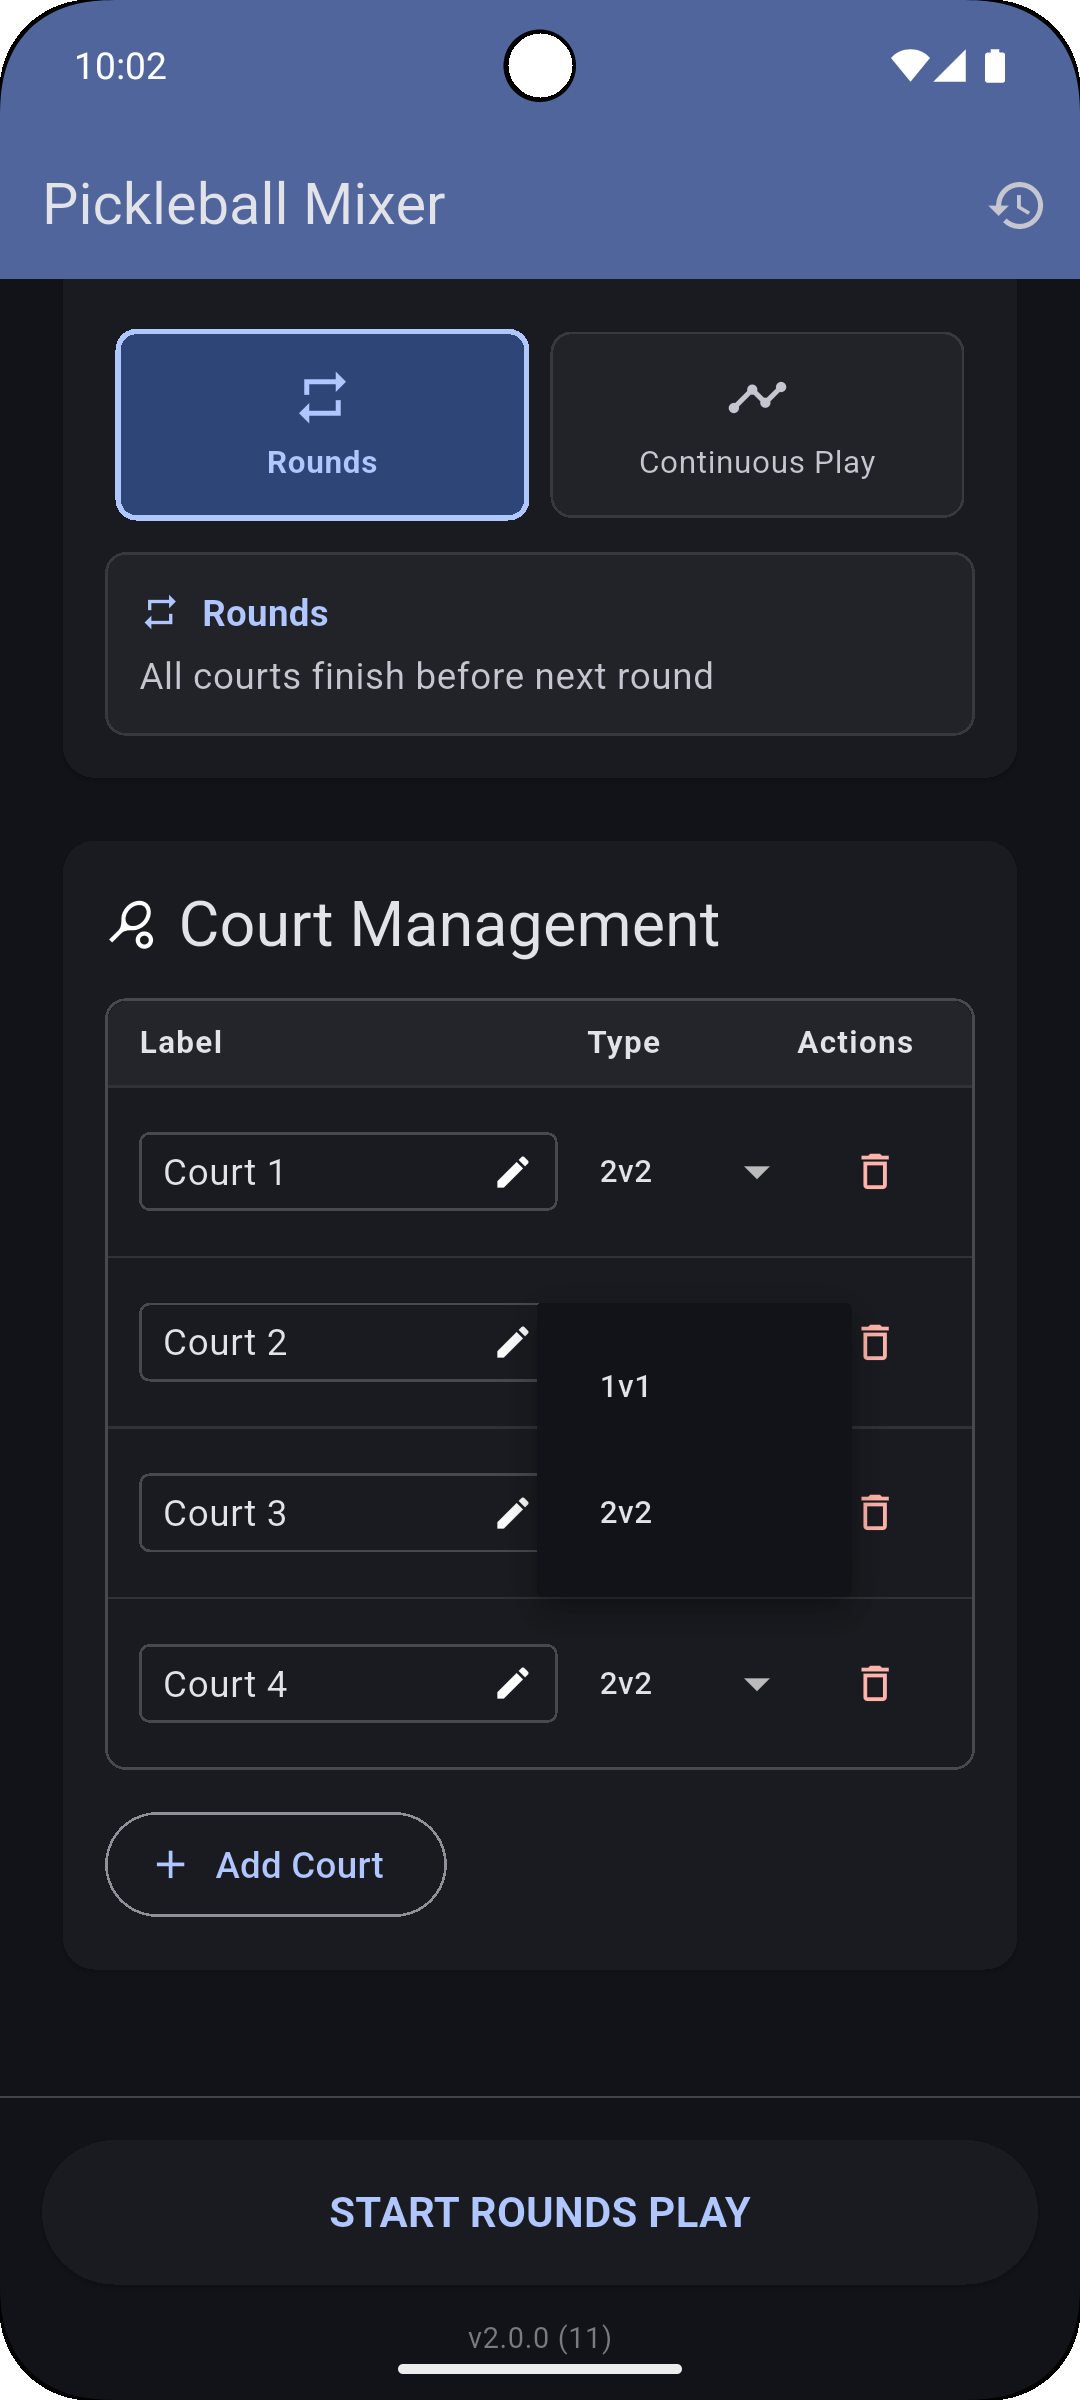Viewport: 1080px width, 2400px height.
Task: Click pencil edit icon for Court 1
Action: click(x=513, y=1171)
